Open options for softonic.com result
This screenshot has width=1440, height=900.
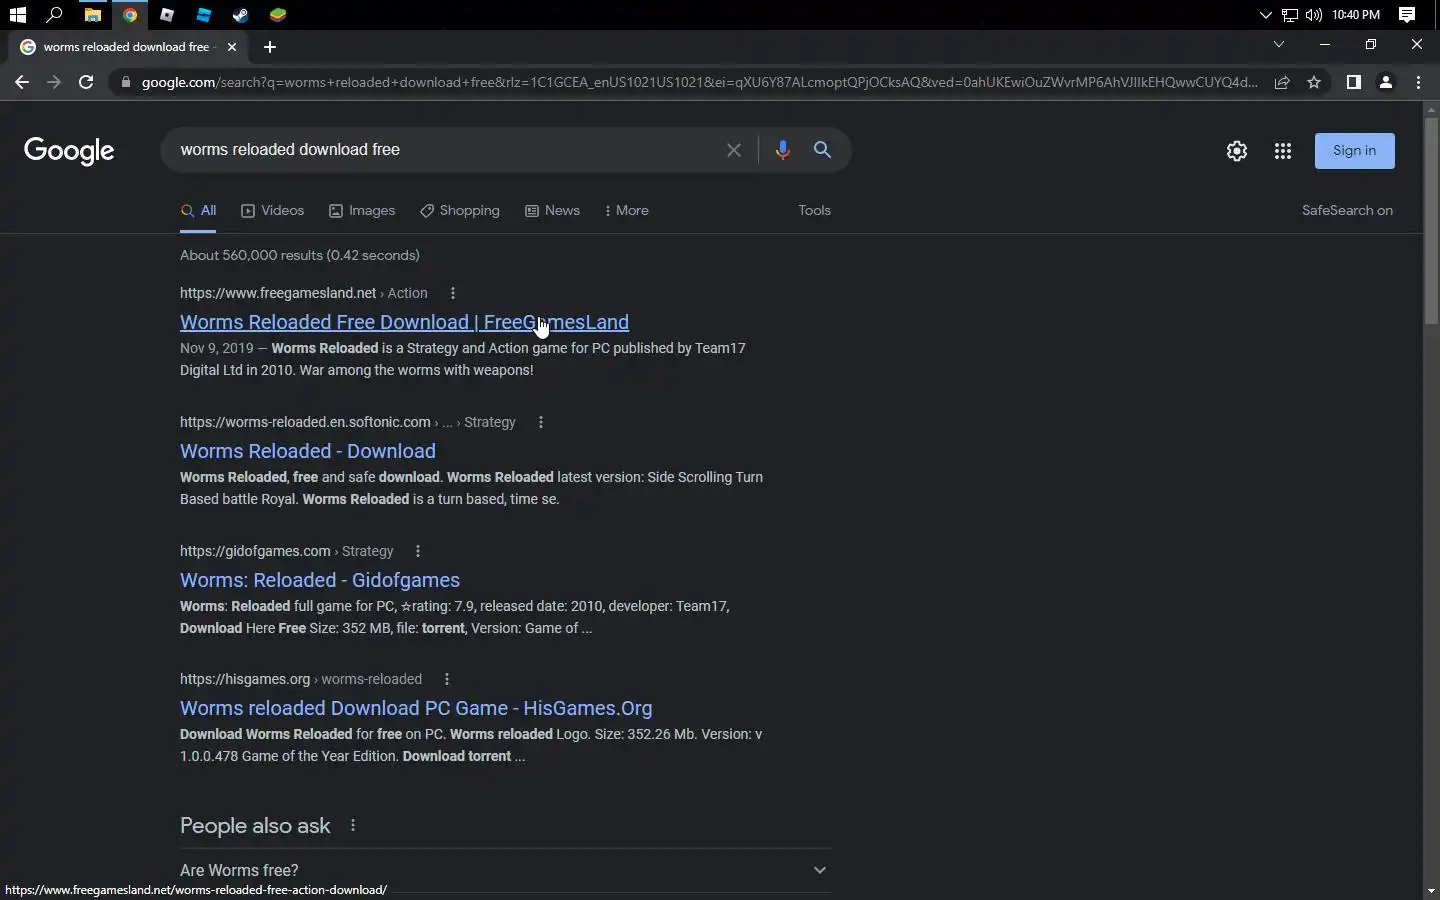pos(541,422)
